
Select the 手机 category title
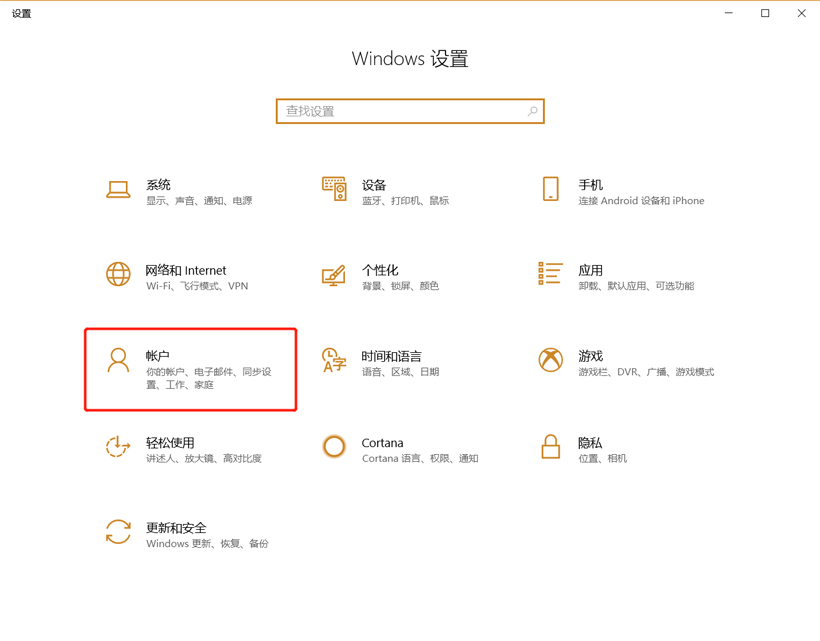click(x=590, y=185)
